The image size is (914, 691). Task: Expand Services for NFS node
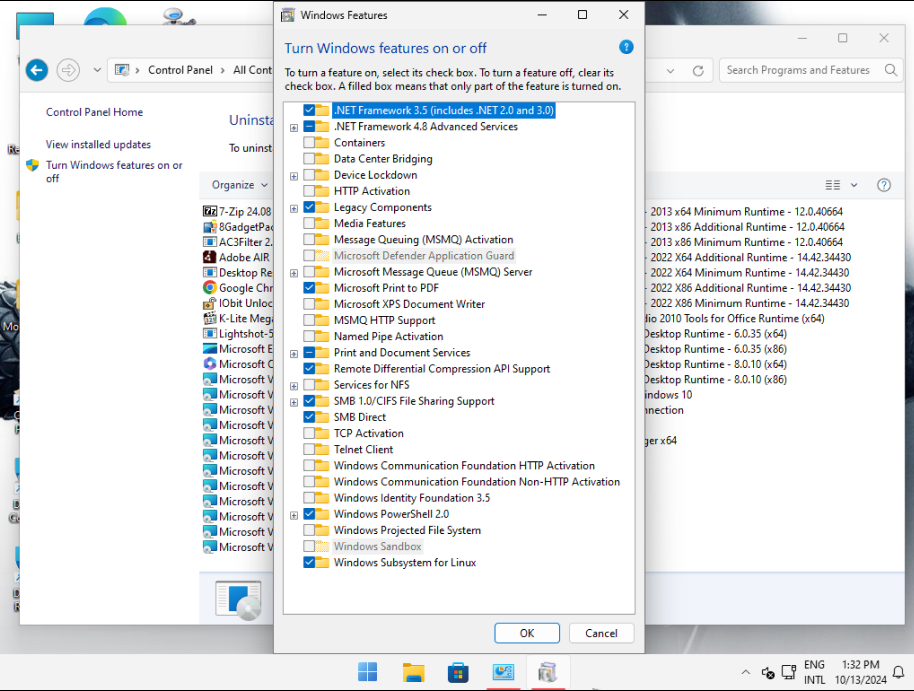click(294, 386)
